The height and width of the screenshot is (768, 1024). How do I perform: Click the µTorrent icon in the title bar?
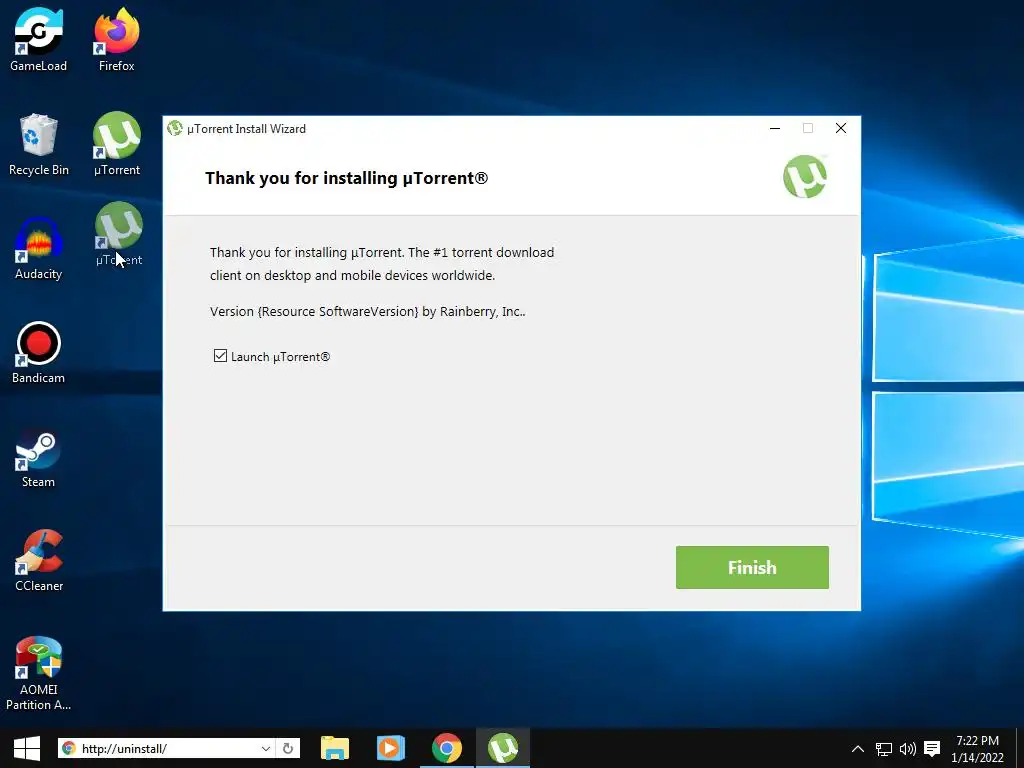click(174, 128)
